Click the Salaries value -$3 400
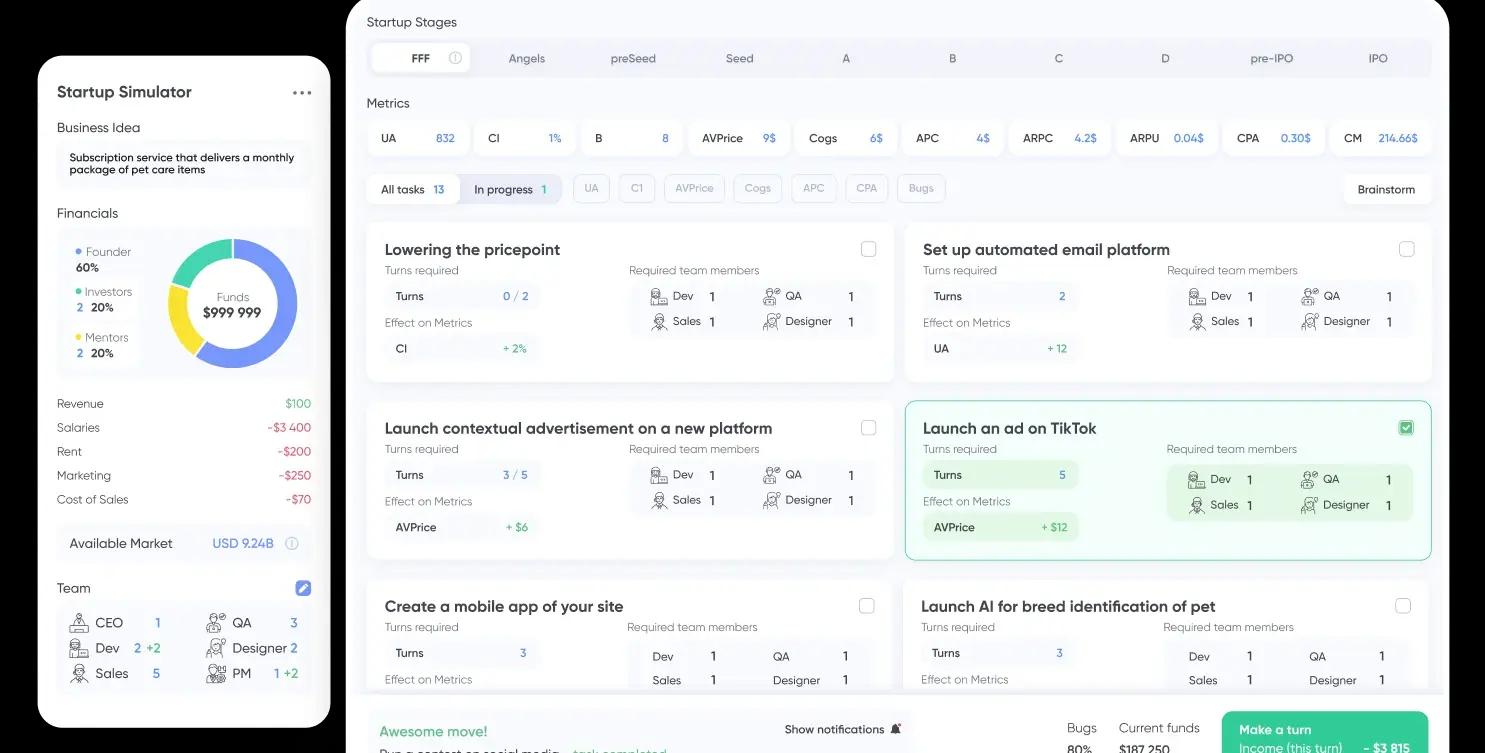Screen dimensions: 1485x753 [x=289, y=428]
